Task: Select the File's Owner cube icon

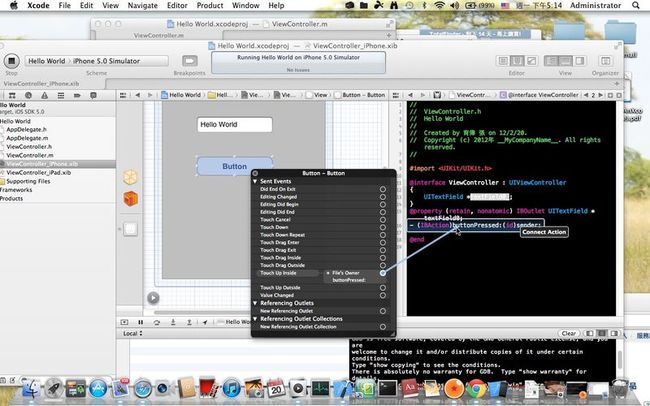Action: click(x=130, y=177)
